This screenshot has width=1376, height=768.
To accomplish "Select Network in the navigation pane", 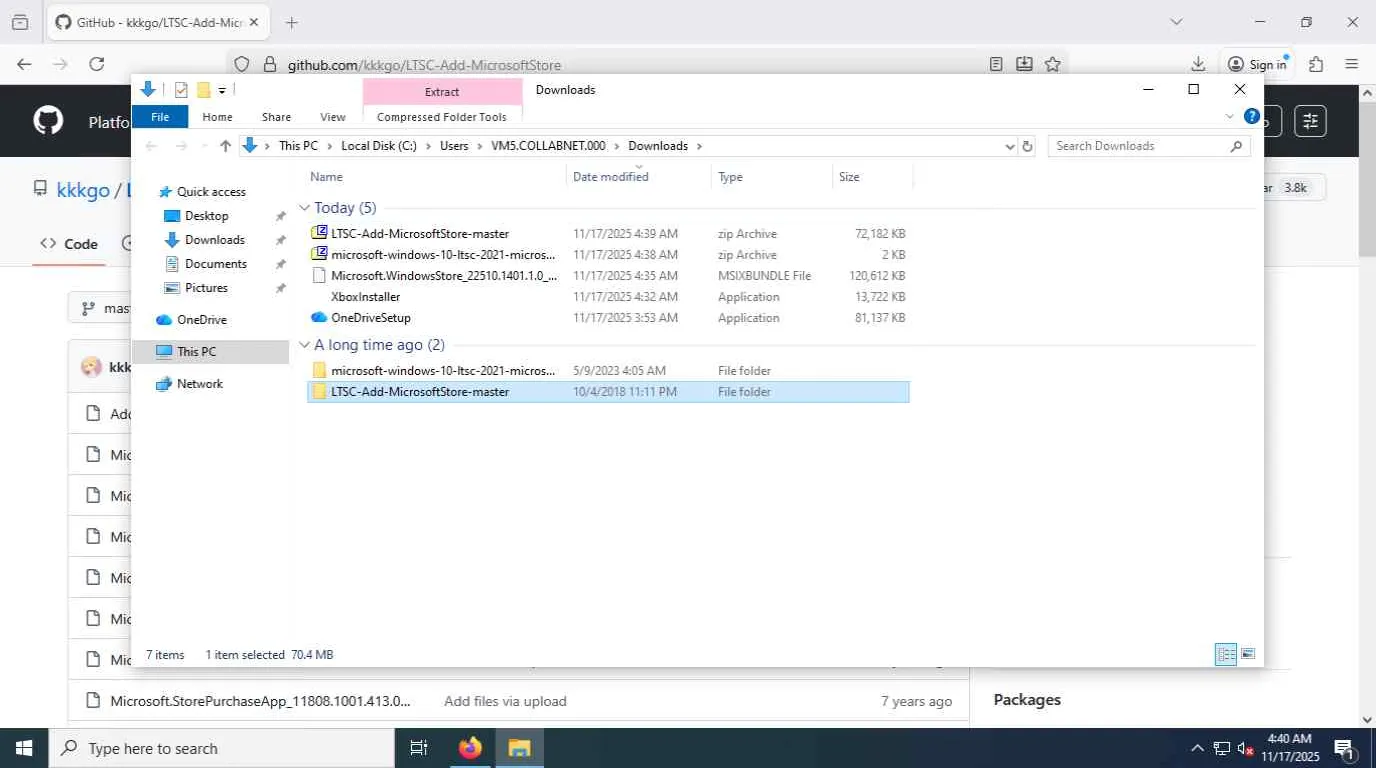I will click(x=199, y=384).
